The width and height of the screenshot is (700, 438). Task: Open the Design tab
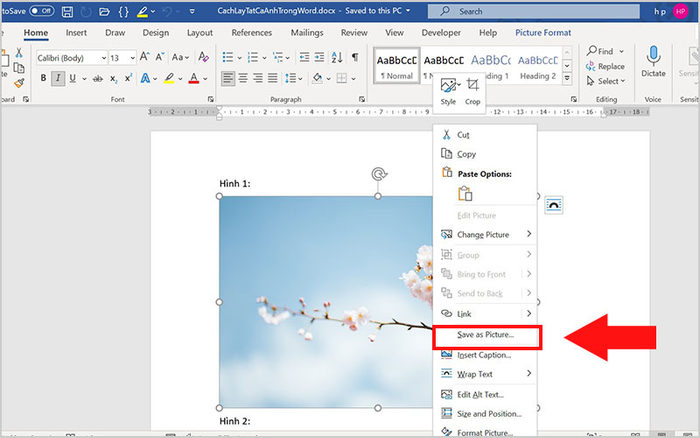coord(156,33)
